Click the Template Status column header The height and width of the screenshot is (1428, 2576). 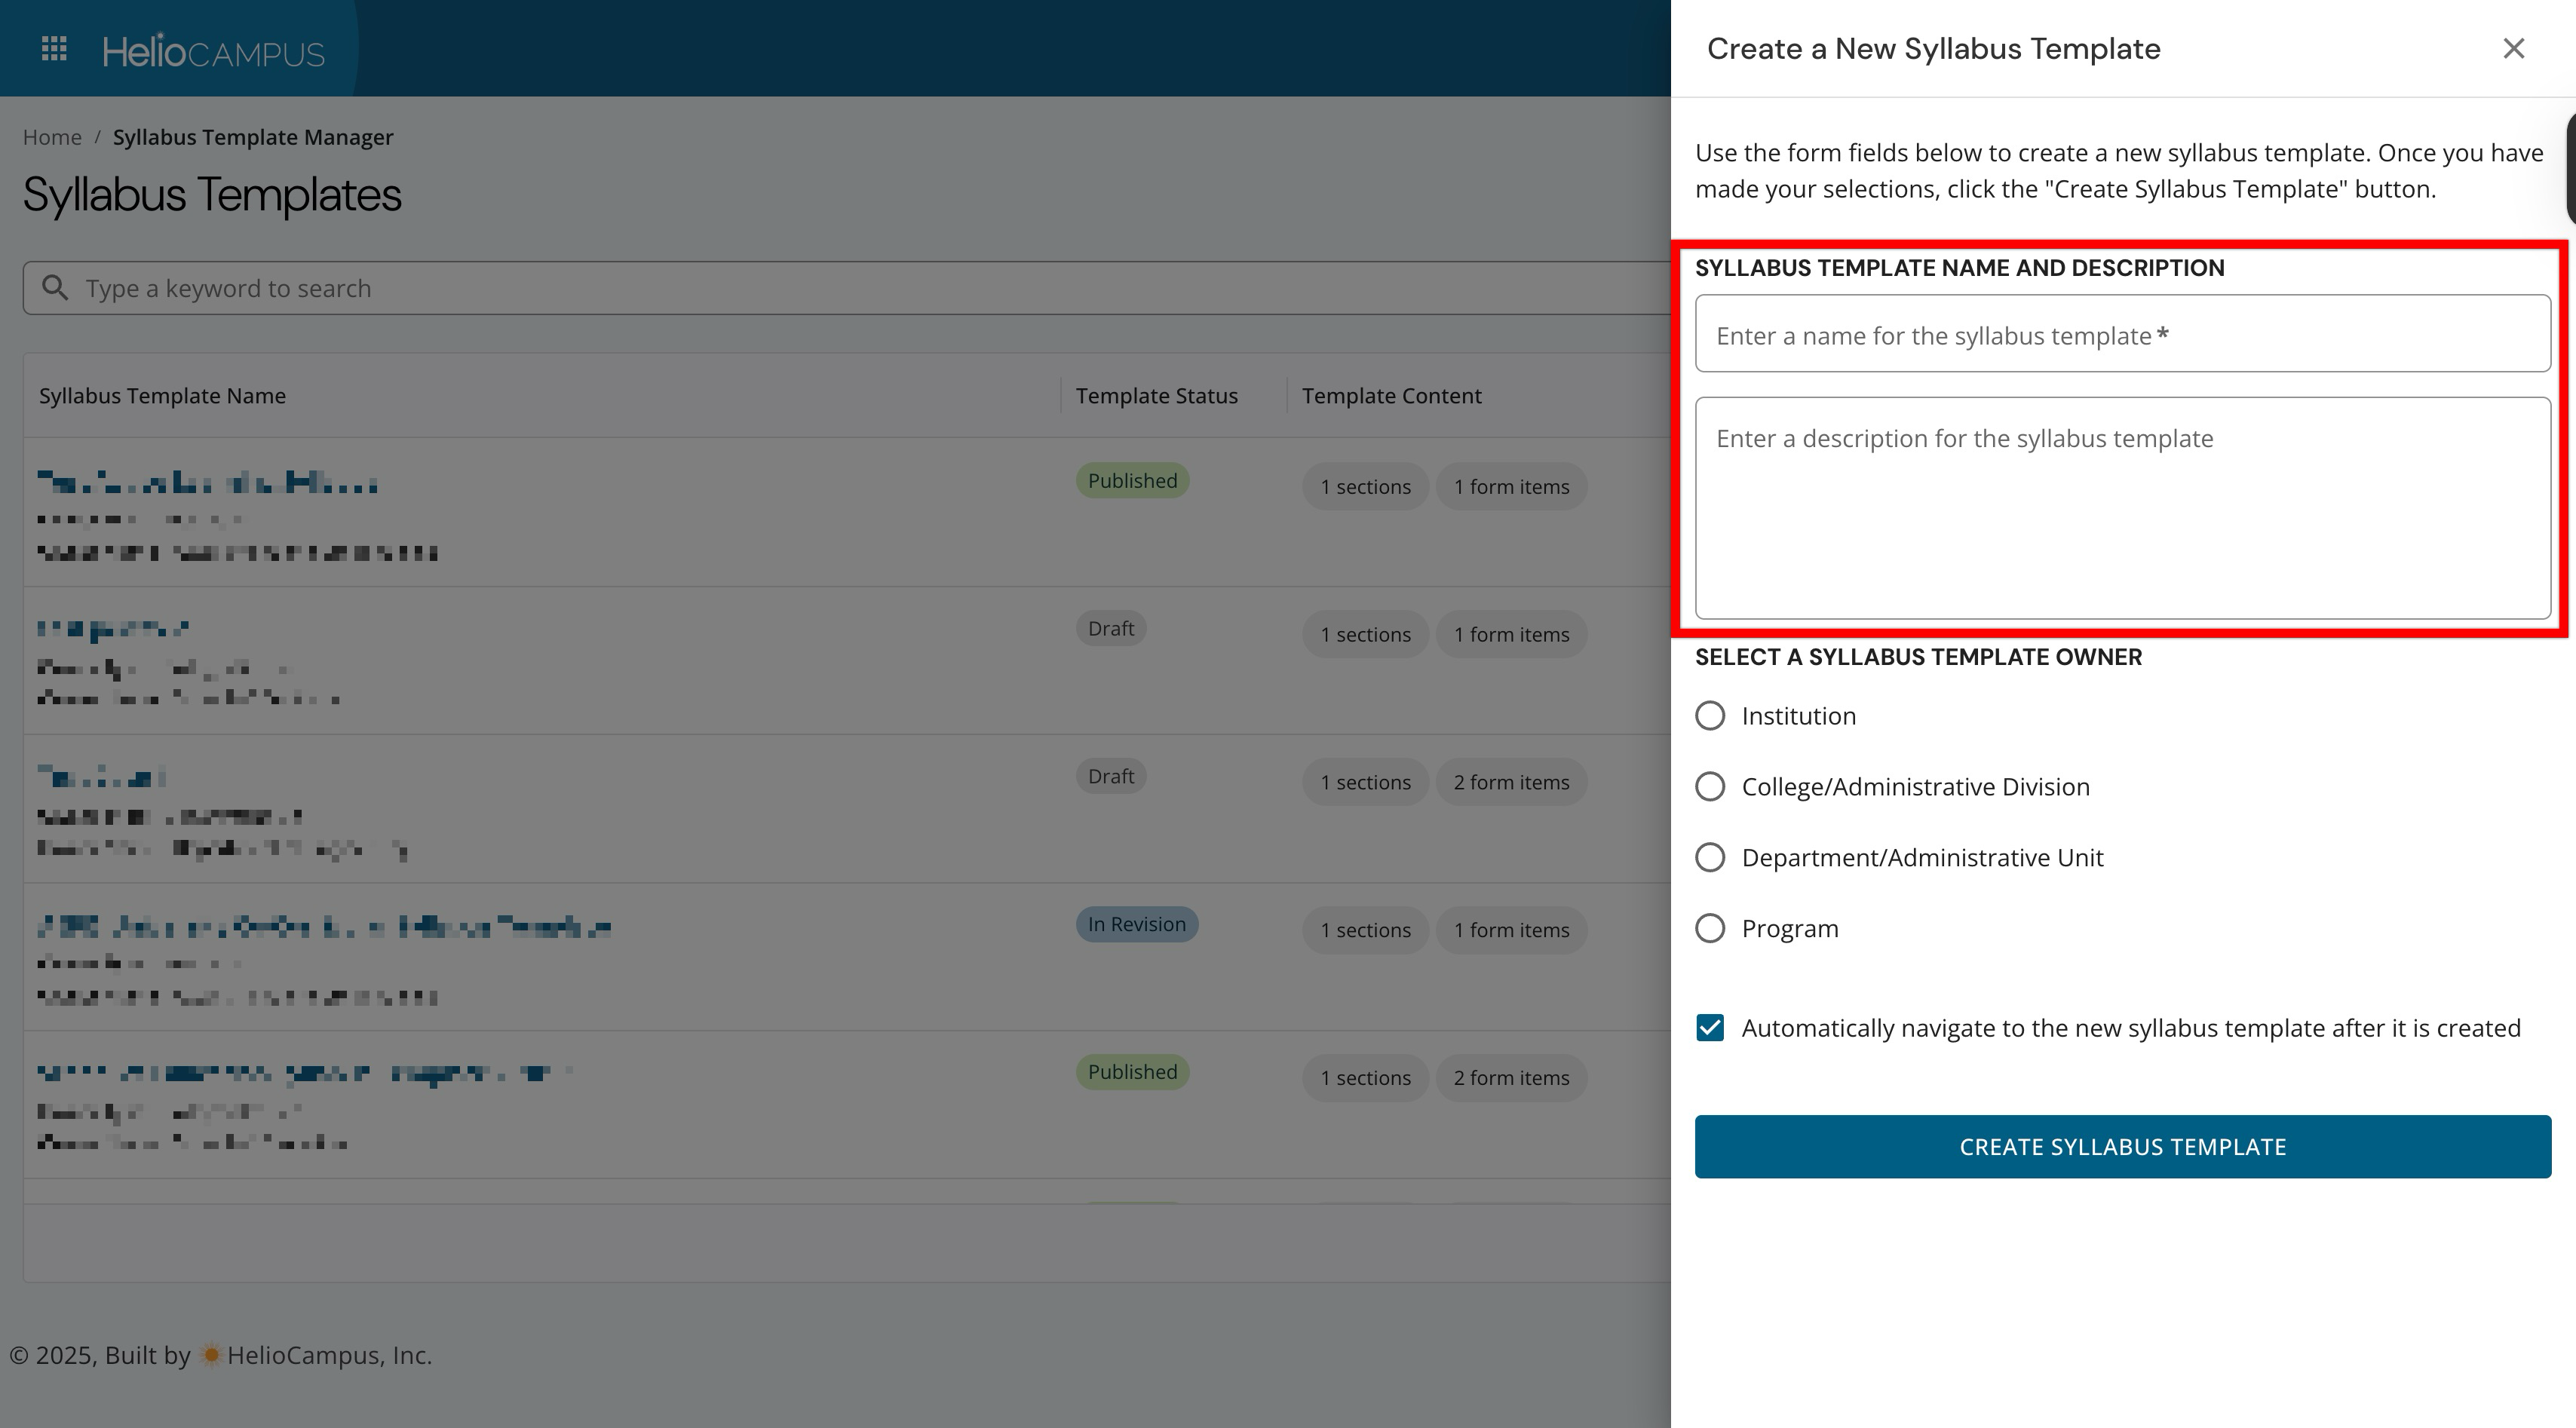(1156, 396)
